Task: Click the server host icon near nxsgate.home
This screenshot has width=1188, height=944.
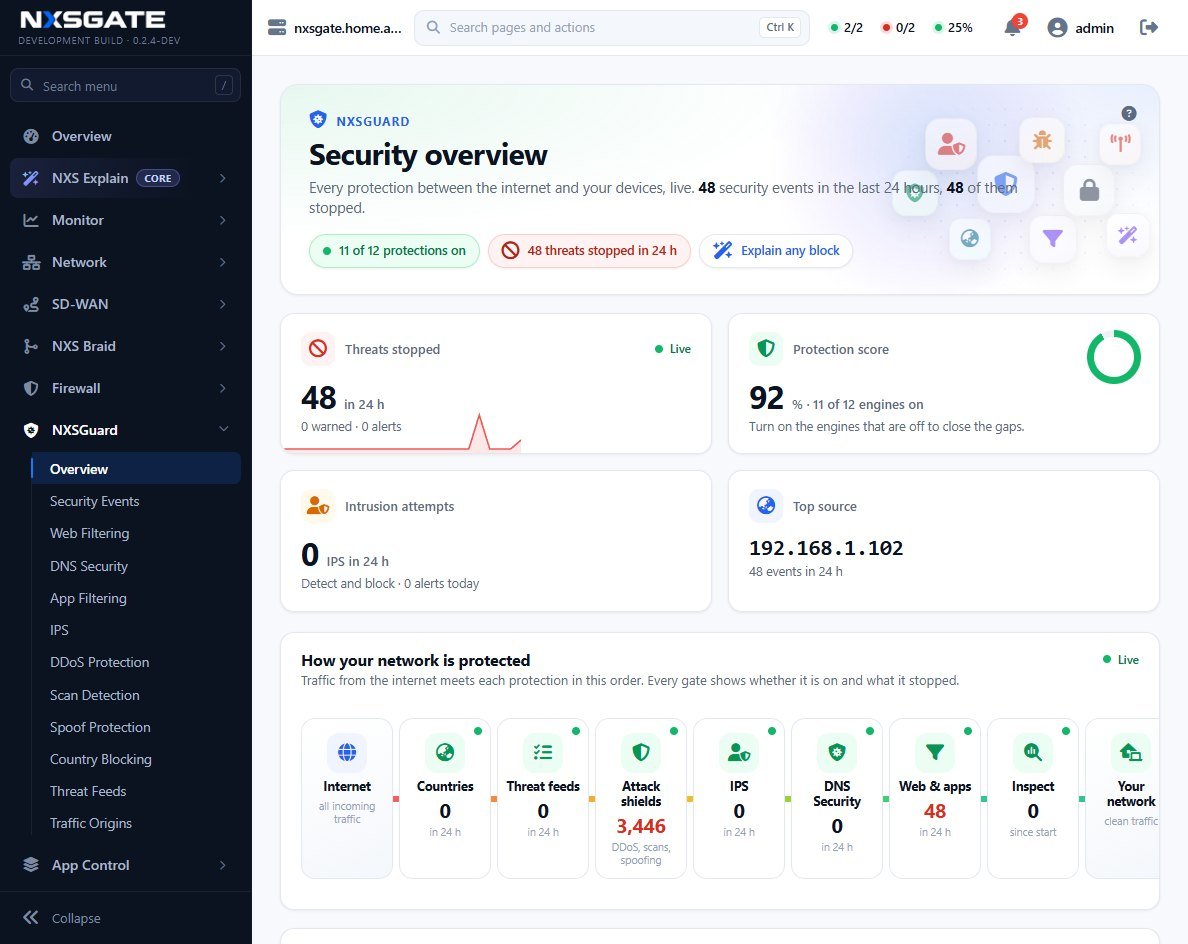Action: pyautogui.click(x=277, y=28)
